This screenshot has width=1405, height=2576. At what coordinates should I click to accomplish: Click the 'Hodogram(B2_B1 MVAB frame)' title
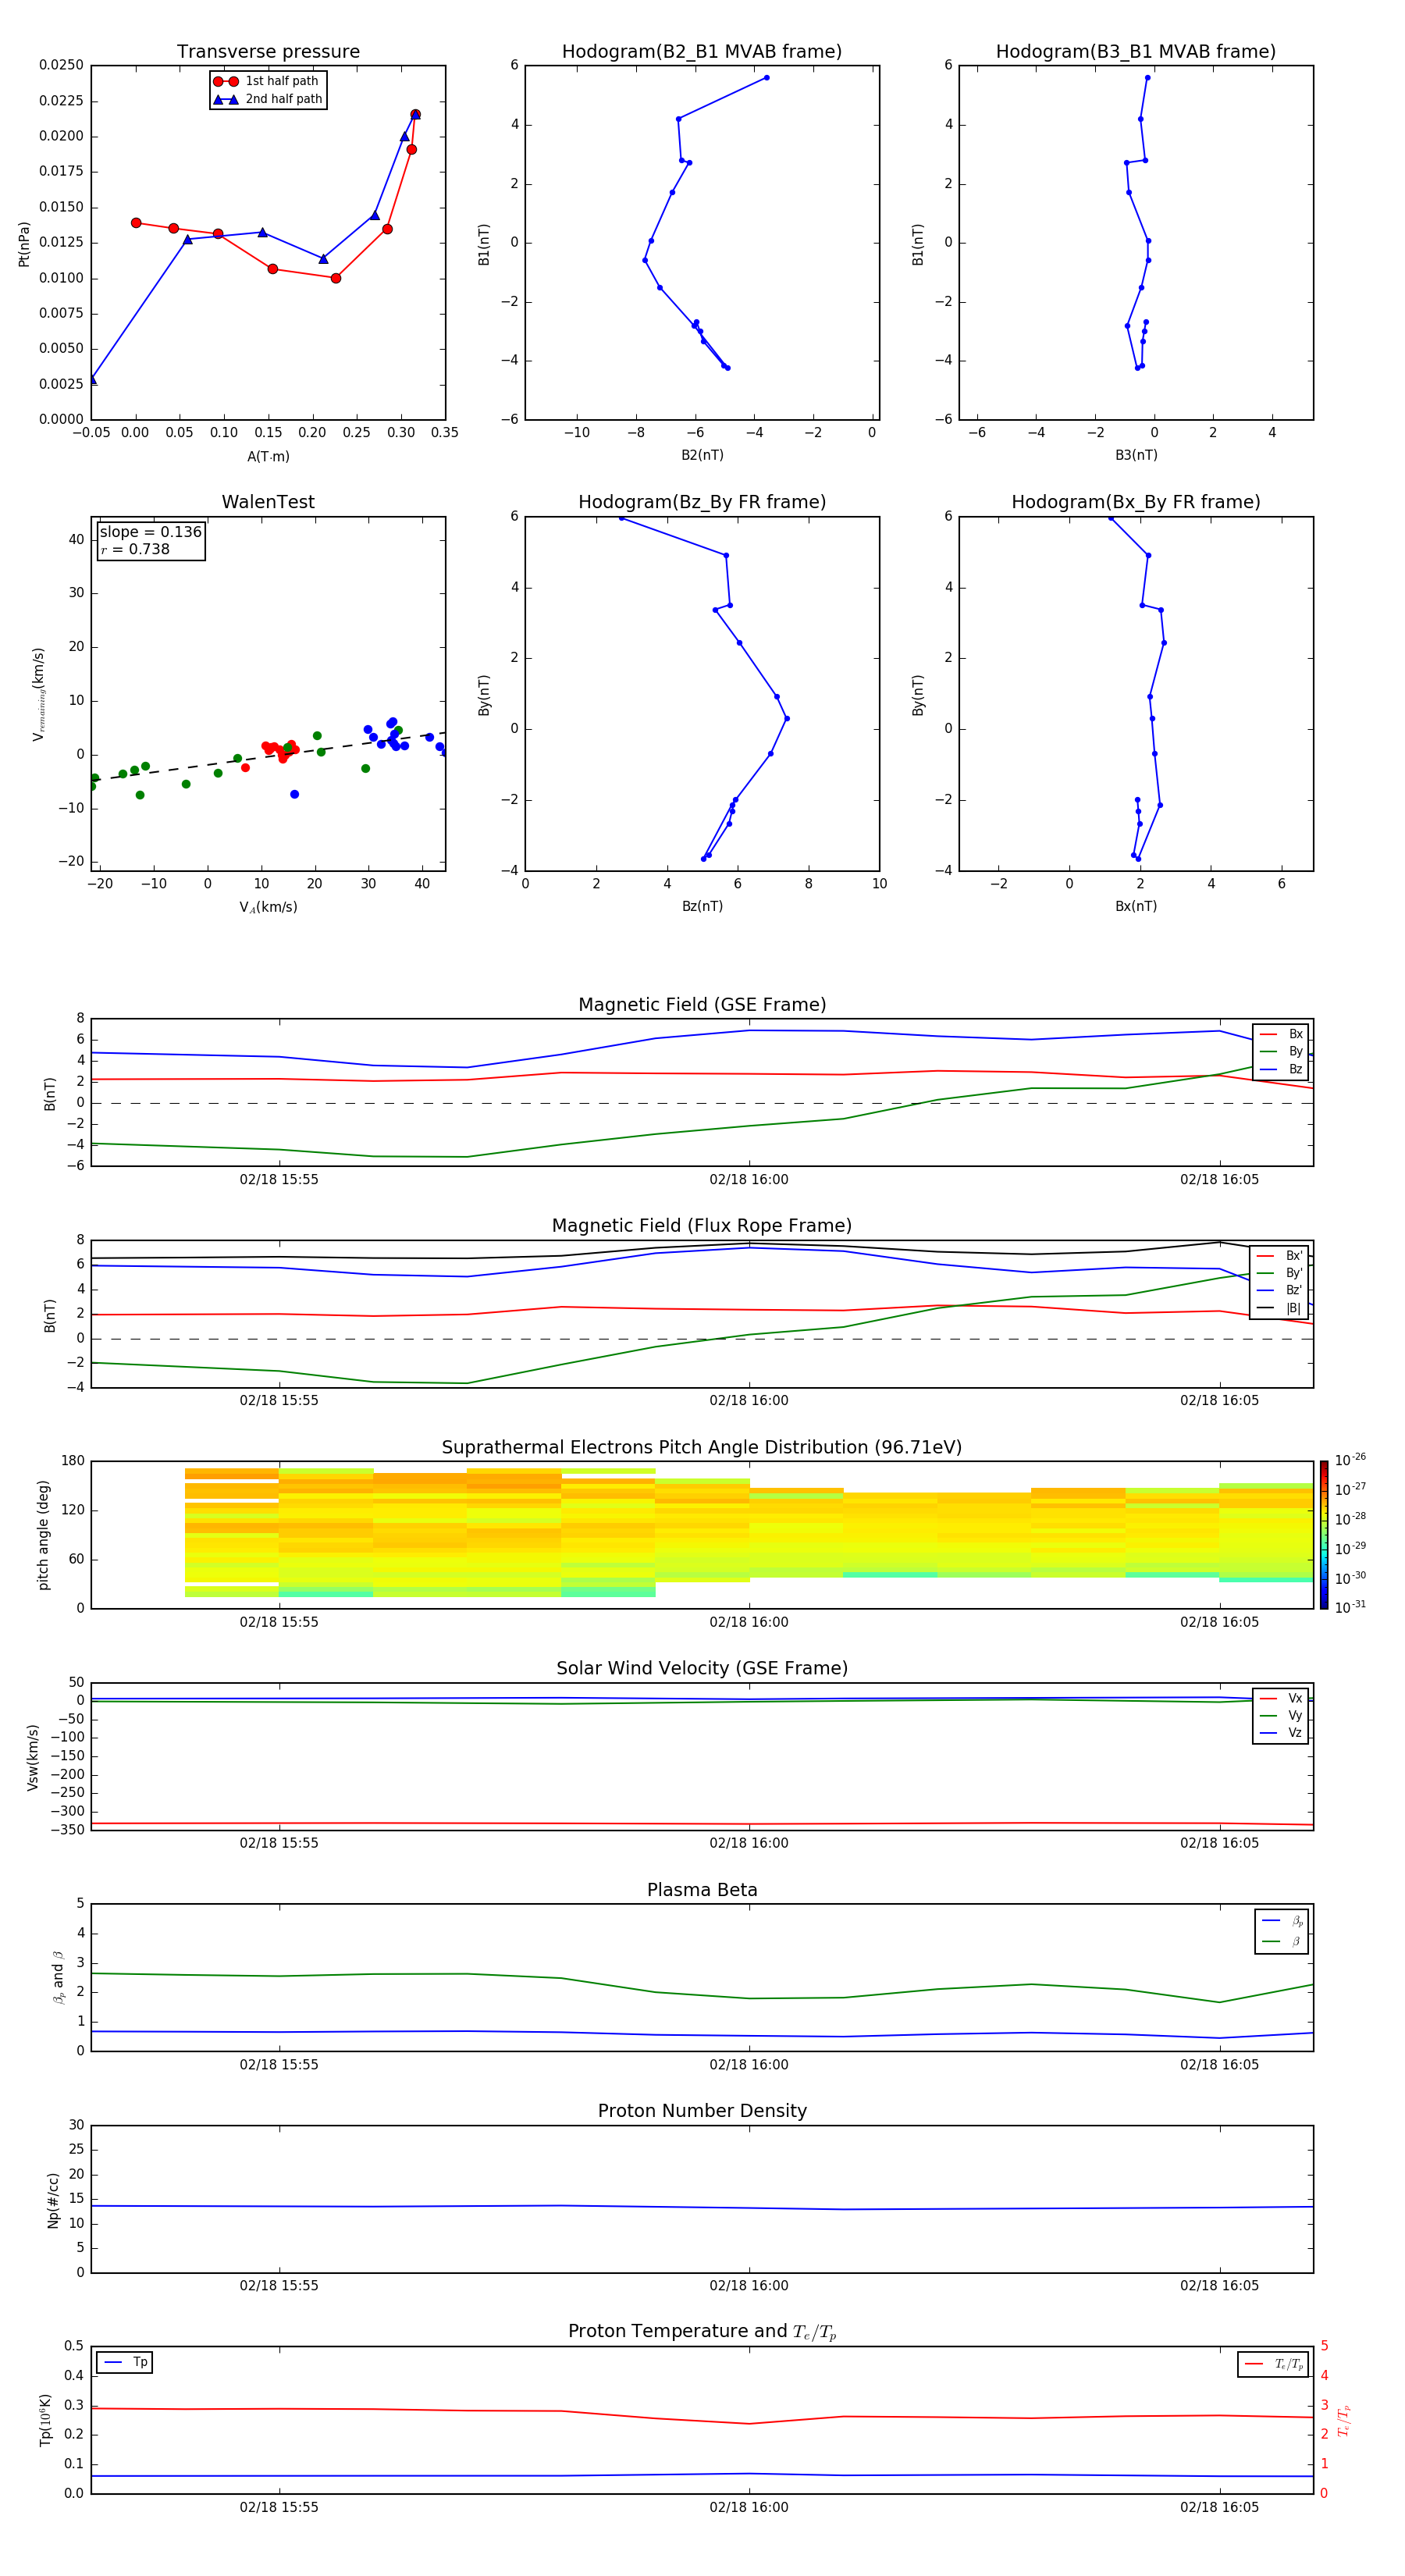(702, 52)
